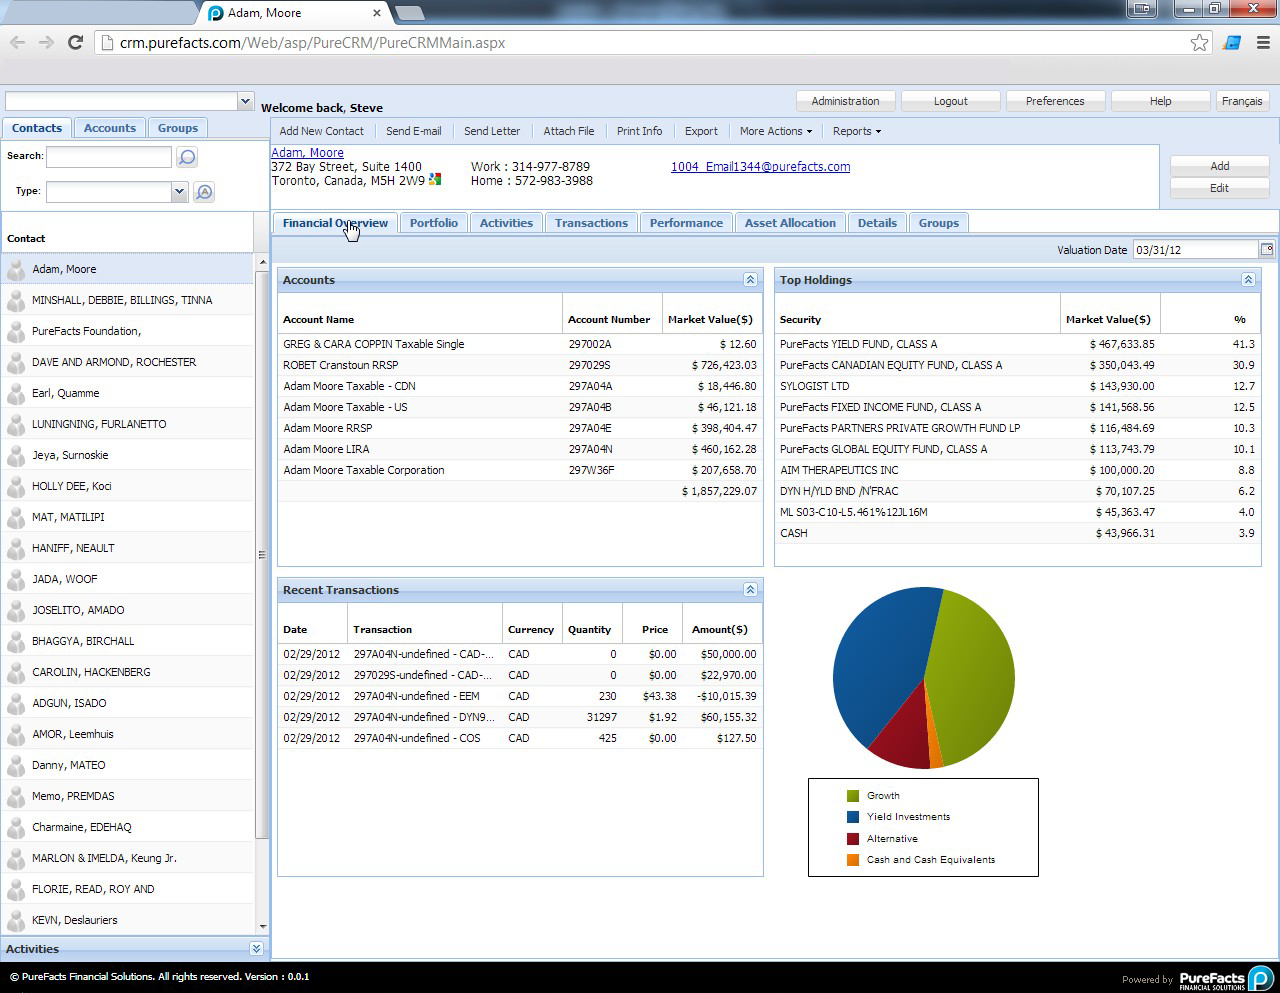Click the Adam, Moore contact name link
This screenshot has width=1280, height=993.
pos(307,153)
